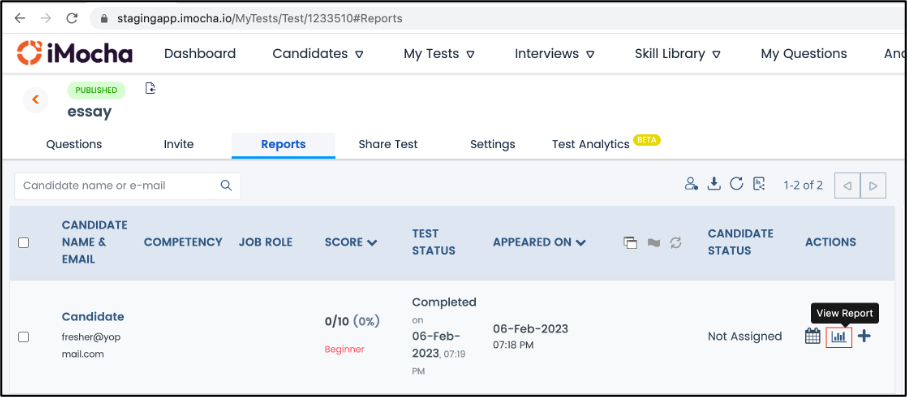The width and height of the screenshot is (908, 398).
Task: Click the download reports icon
Action: (715, 184)
